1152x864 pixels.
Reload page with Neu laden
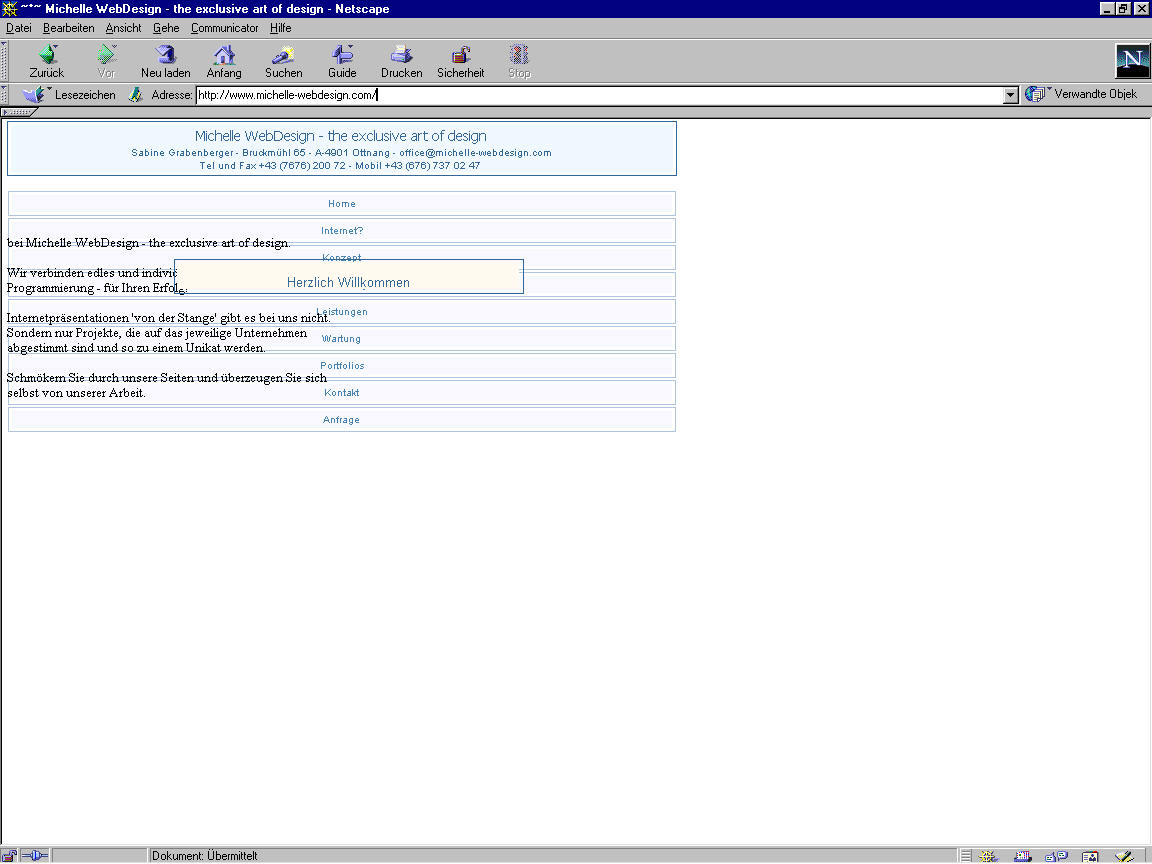click(165, 61)
